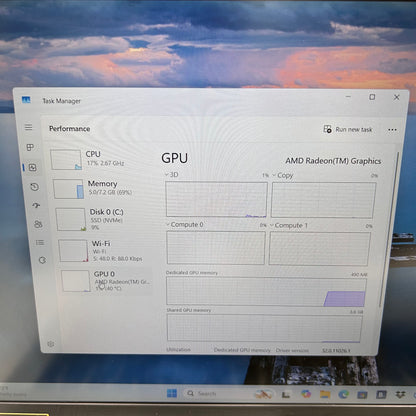Open Dropbox from the taskbar

pyautogui.click(x=400, y=395)
